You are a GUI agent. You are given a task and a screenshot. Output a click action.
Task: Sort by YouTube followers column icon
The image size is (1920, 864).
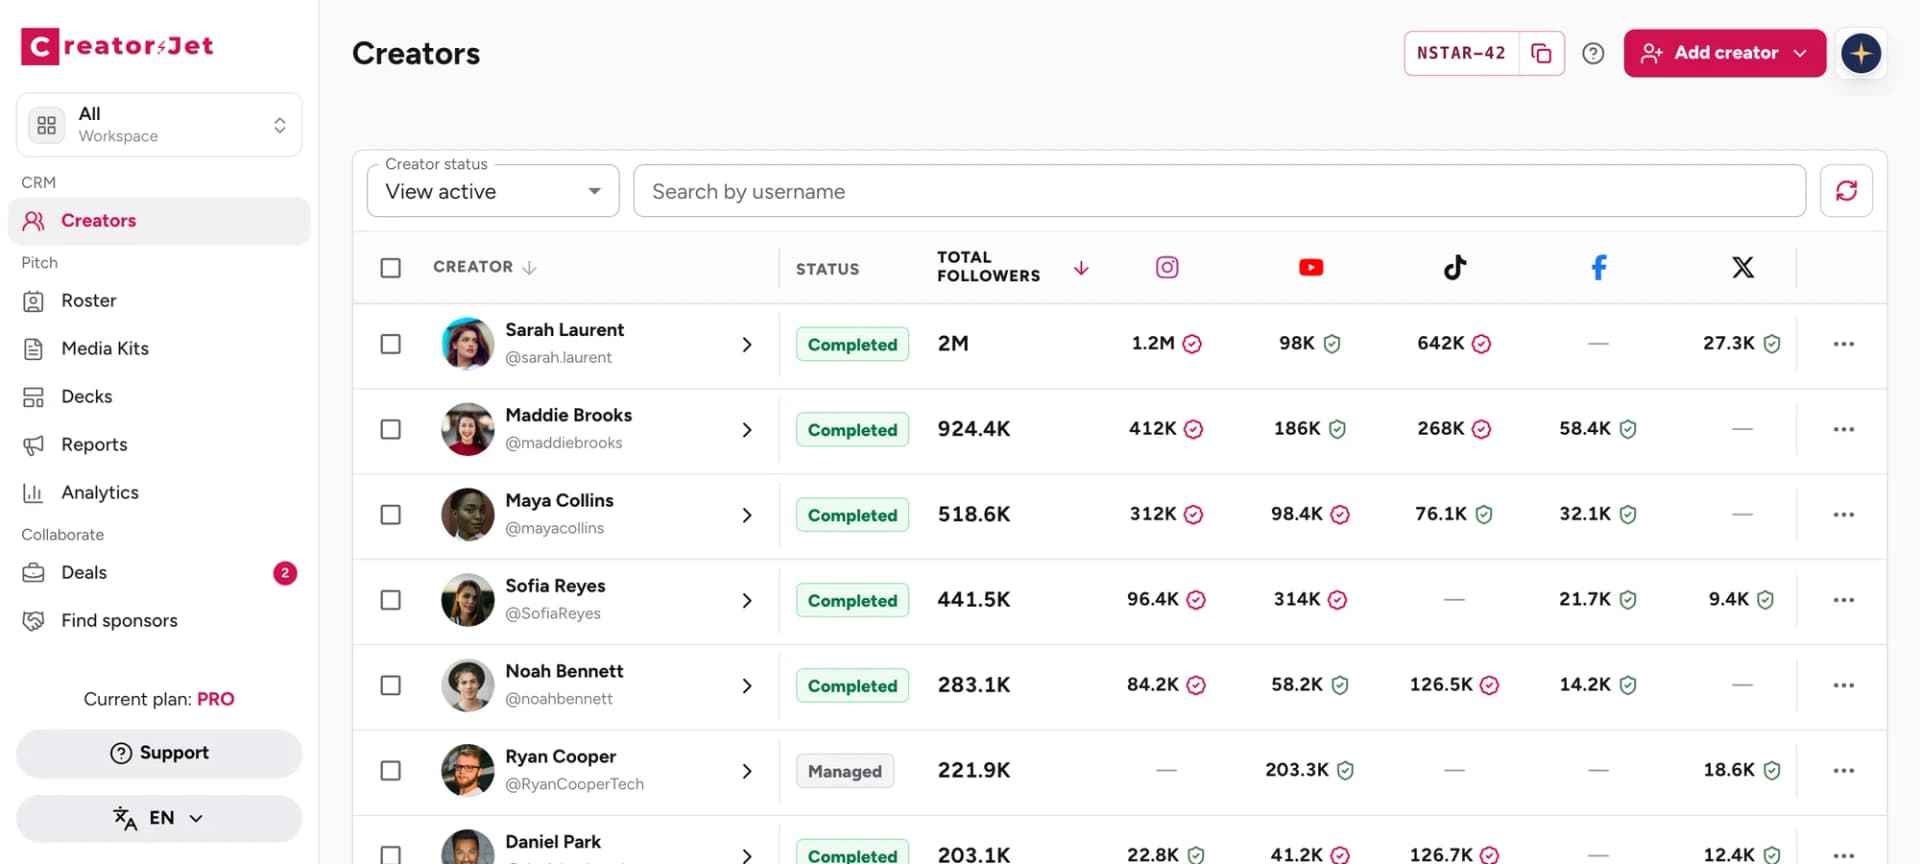click(1311, 267)
